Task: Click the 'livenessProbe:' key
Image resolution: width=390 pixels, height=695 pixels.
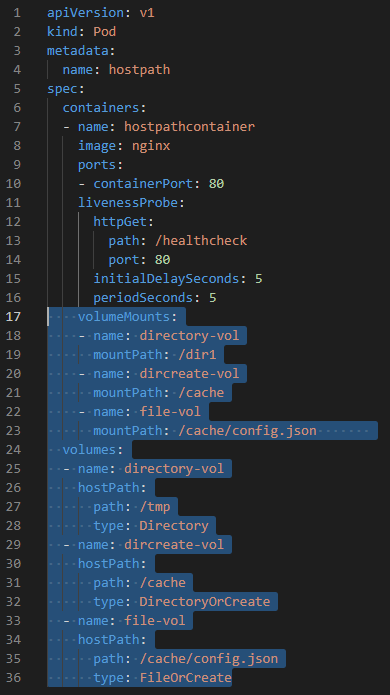Action: 131,203
